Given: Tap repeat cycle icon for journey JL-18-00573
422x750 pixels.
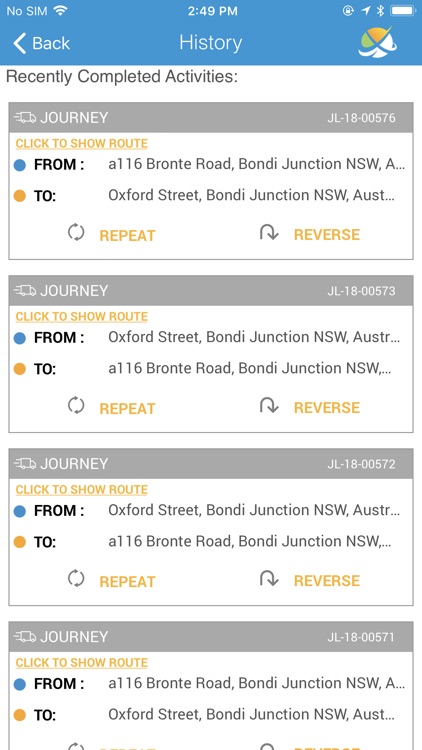Looking at the screenshot, I should click(x=76, y=406).
